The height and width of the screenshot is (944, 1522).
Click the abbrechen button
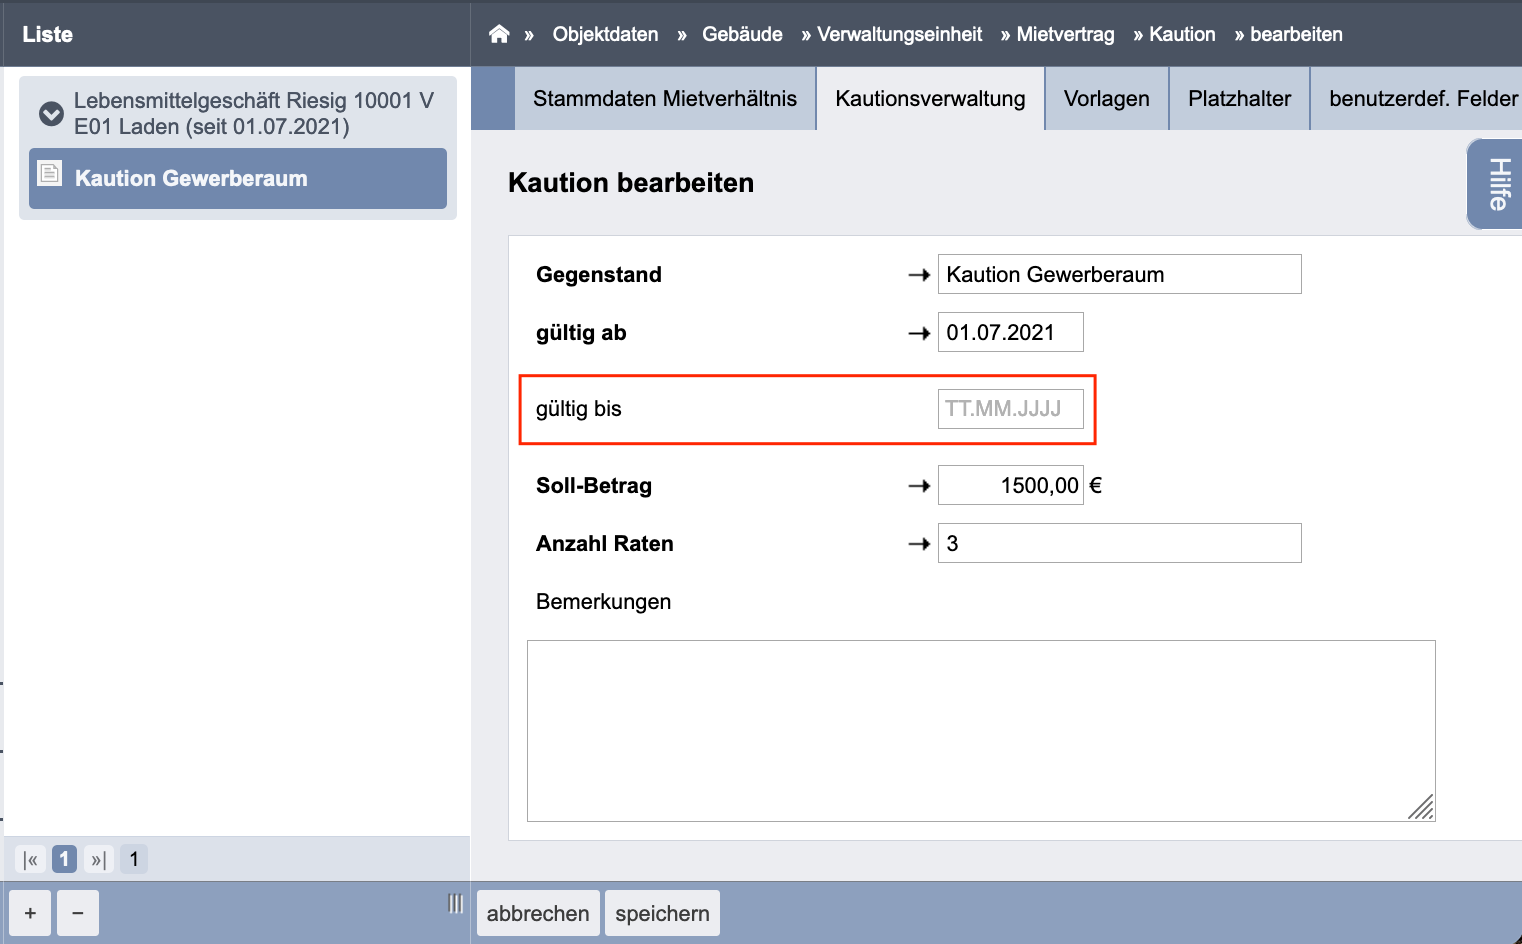click(x=538, y=913)
